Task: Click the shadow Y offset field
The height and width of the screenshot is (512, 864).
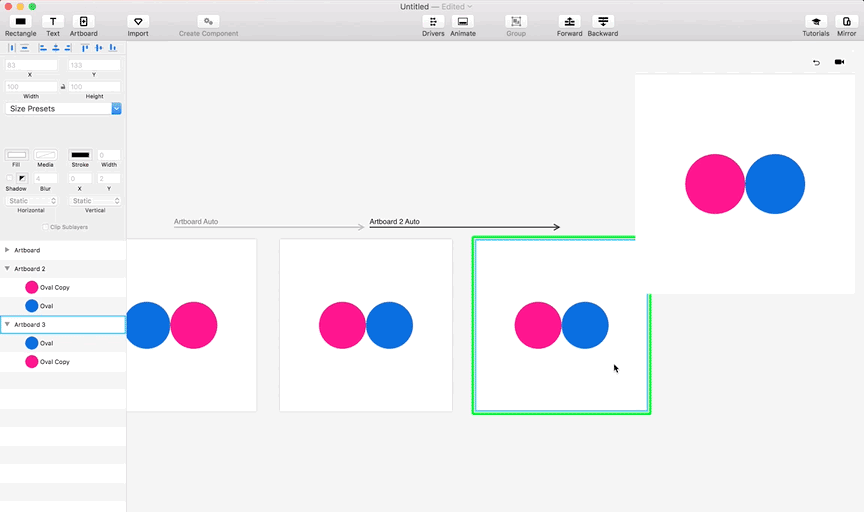Action: pyautogui.click(x=109, y=178)
